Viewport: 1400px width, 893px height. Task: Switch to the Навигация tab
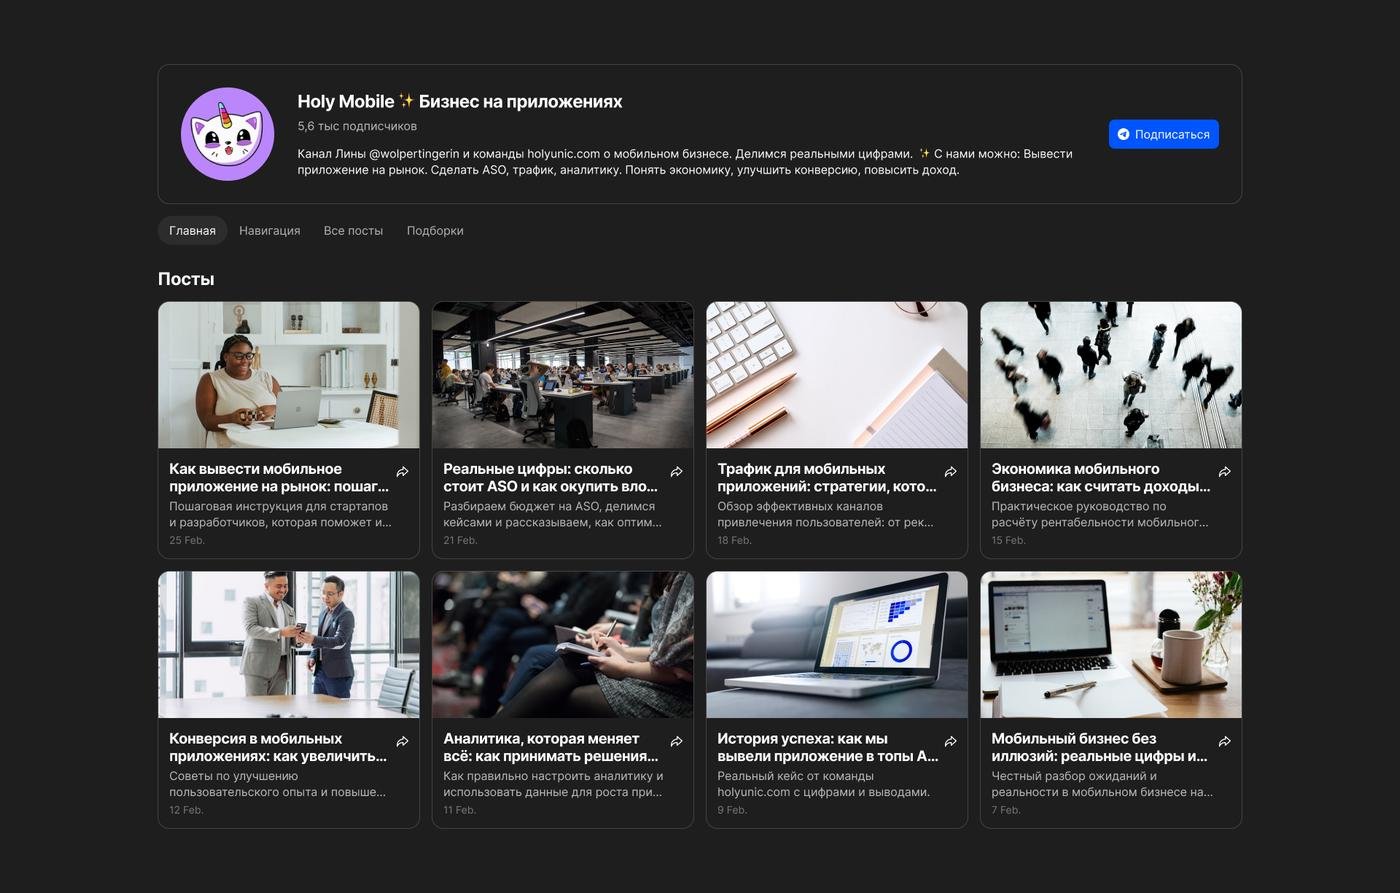click(x=269, y=230)
